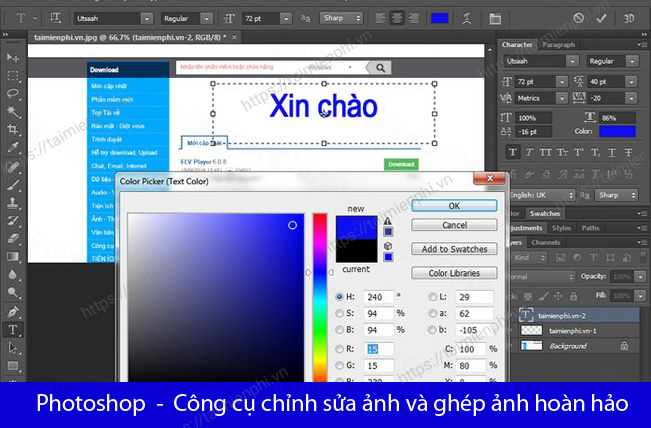Cancel current text edits icon
651x428 pixels.
pos(578,18)
